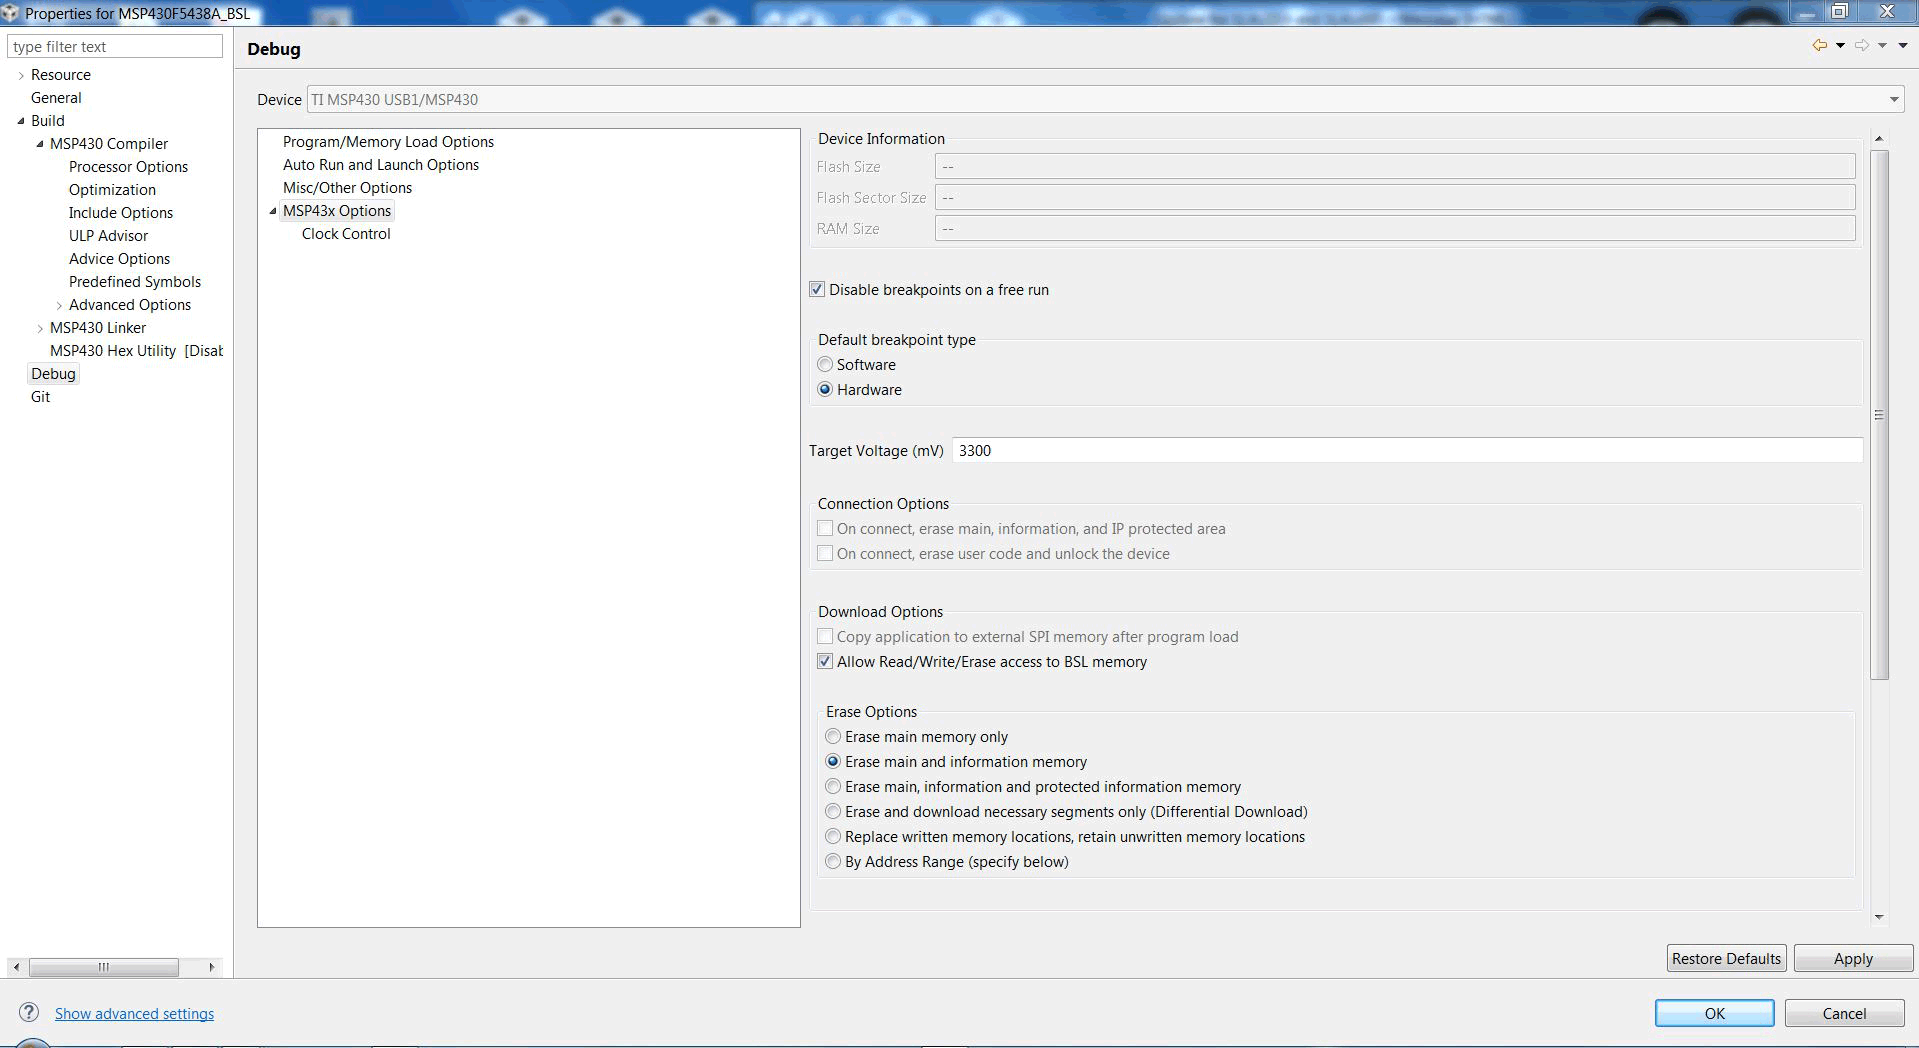The image size is (1919, 1048).
Task: Click Restore Defaults button
Action: coord(1727,958)
